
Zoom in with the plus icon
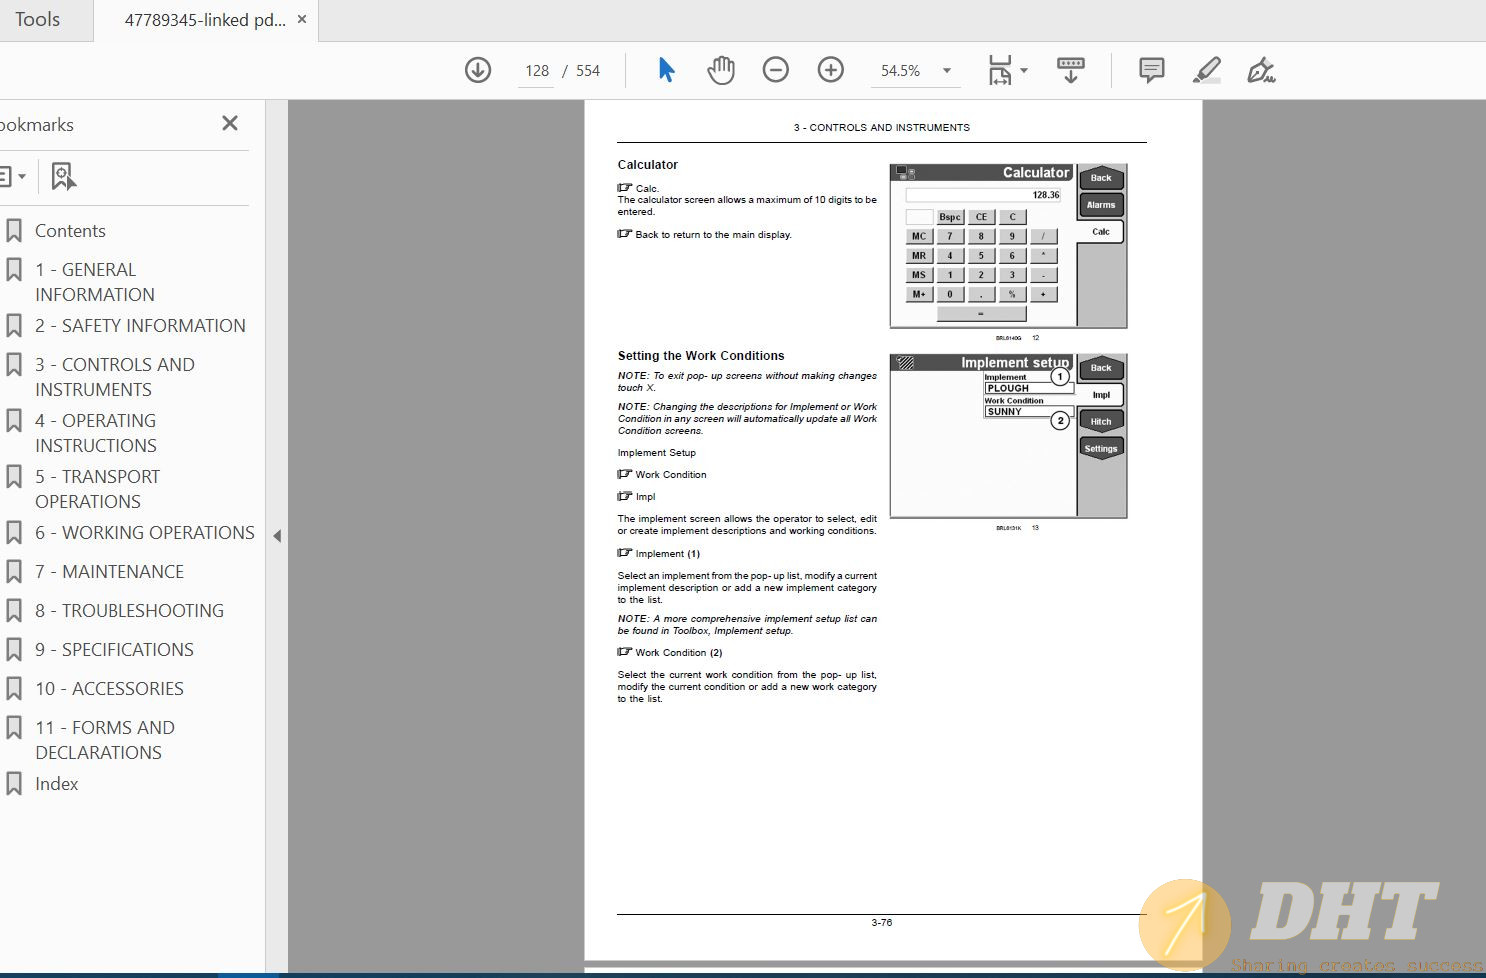(830, 70)
